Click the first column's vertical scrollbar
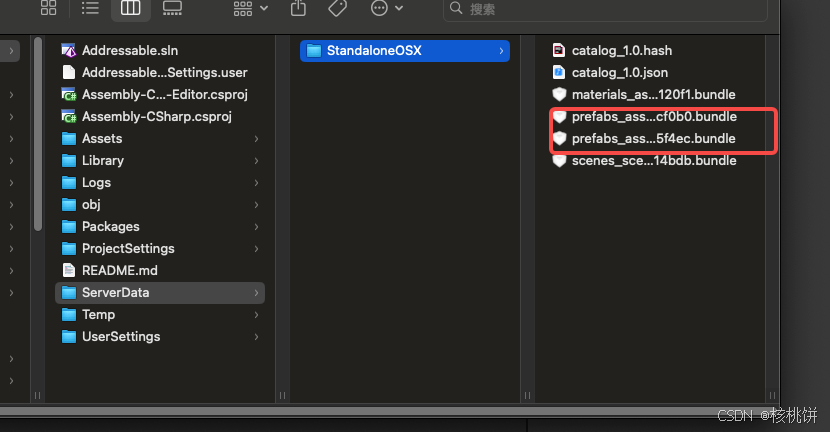This screenshot has height=432, width=830. point(38,134)
